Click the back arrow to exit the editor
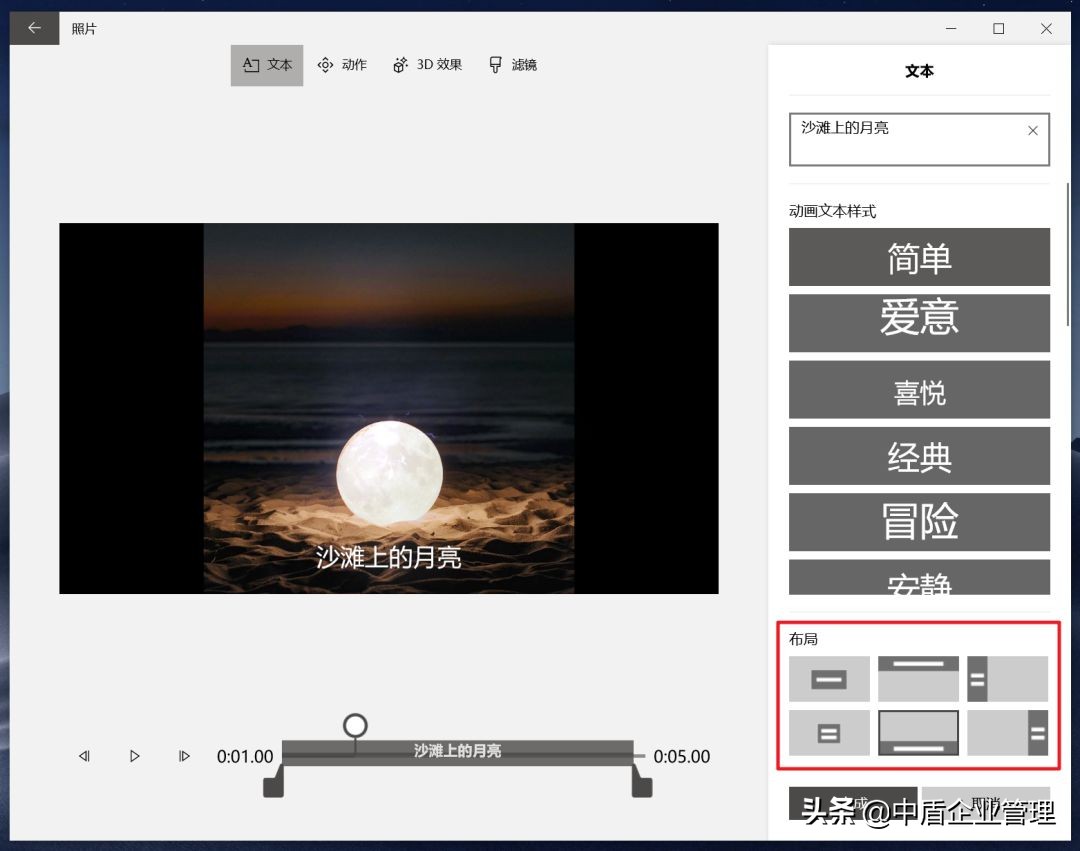Image resolution: width=1080 pixels, height=851 pixels. click(34, 28)
